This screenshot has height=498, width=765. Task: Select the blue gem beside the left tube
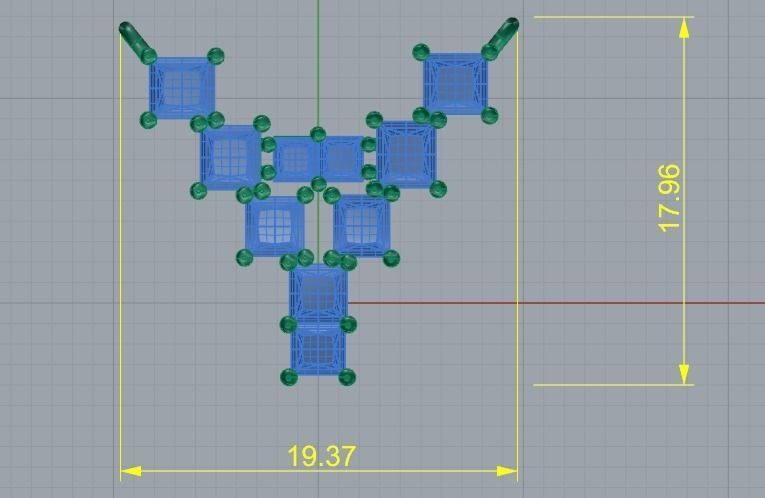click(182, 88)
